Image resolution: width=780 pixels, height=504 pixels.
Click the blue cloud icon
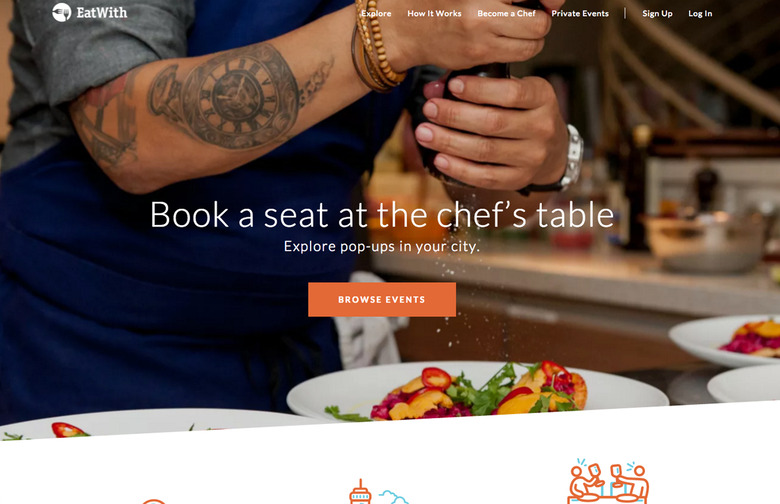(394, 498)
